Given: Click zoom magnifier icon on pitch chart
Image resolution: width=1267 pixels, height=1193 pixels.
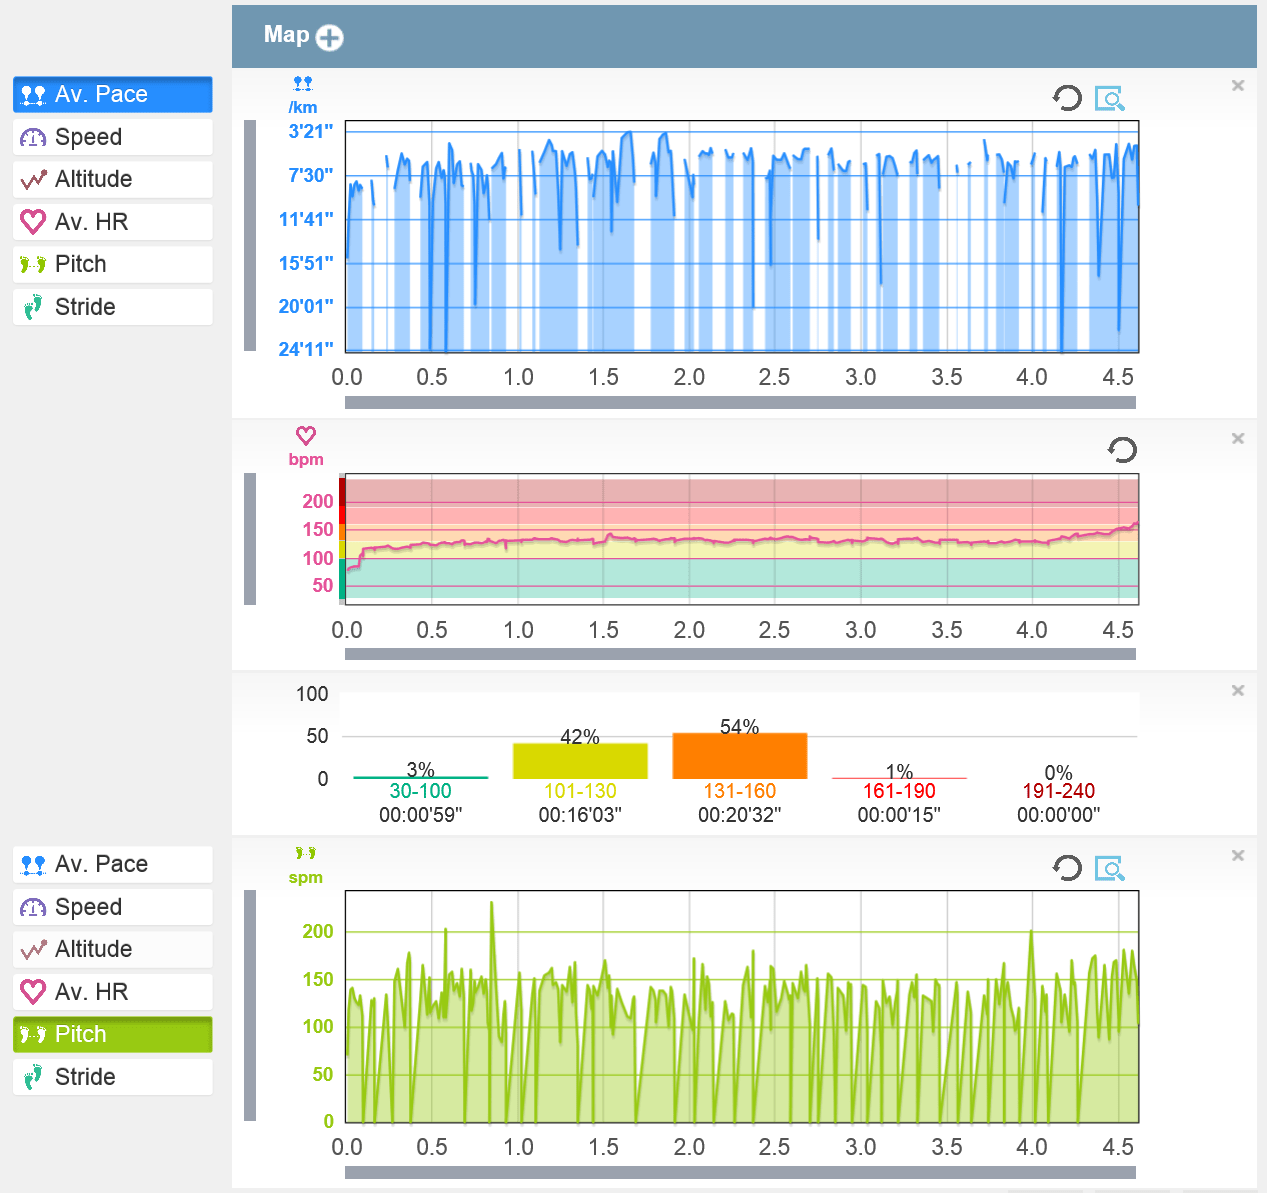Looking at the screenshot, I should tap(1109, 868).
